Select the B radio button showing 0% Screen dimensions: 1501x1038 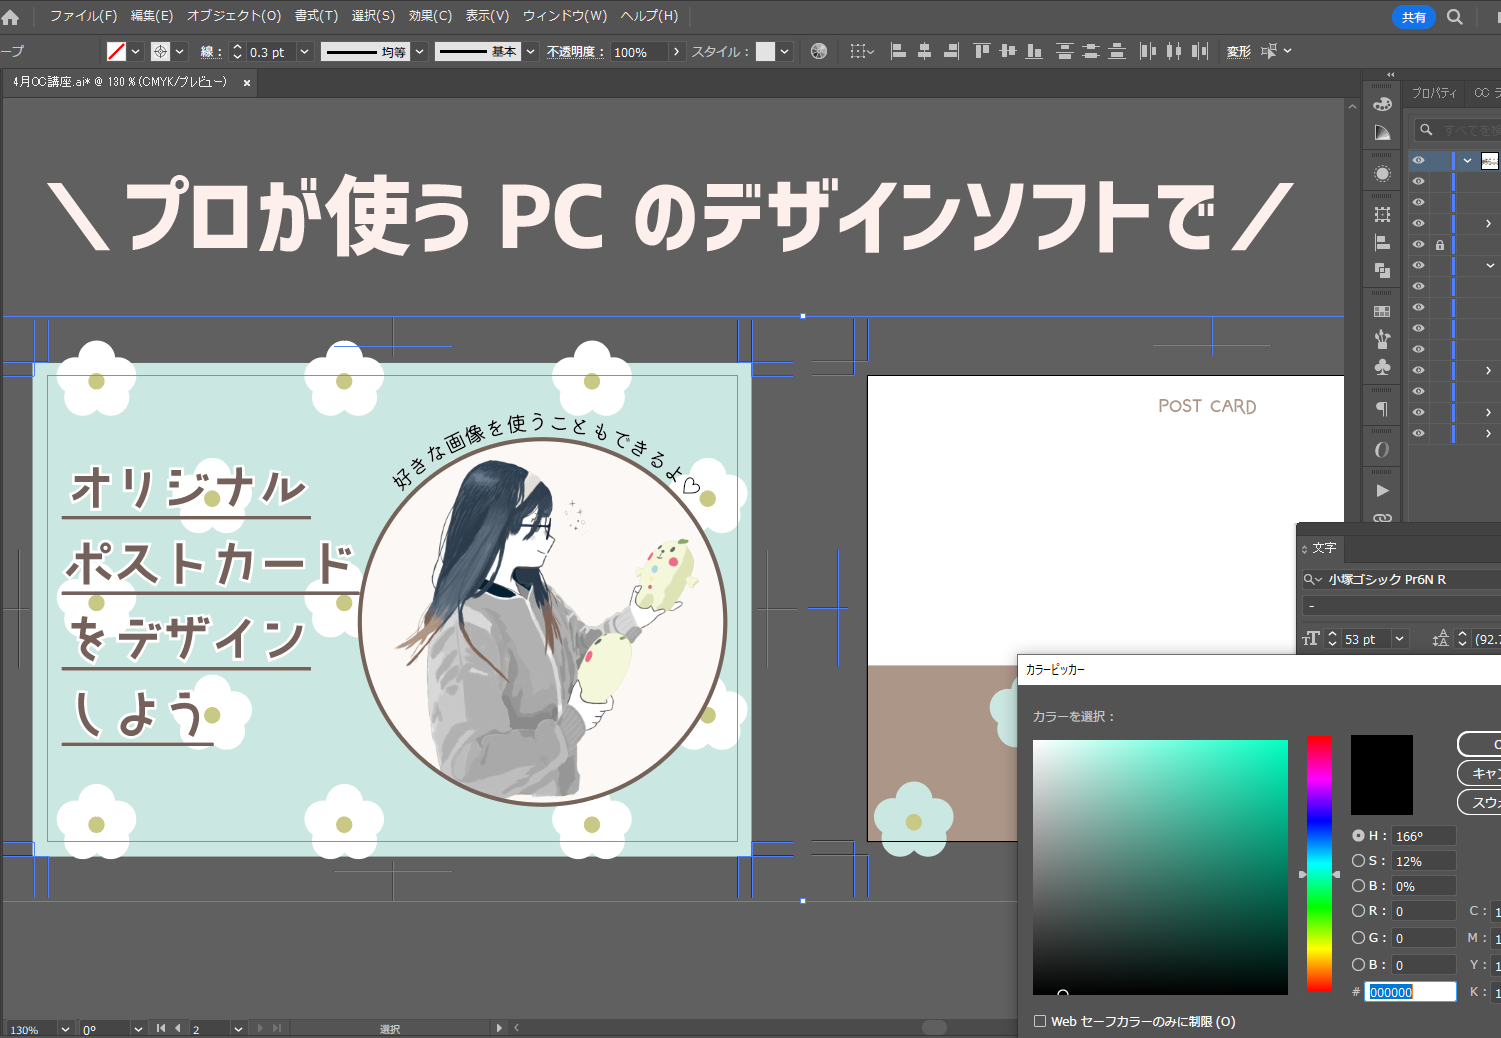(1358, 885)
